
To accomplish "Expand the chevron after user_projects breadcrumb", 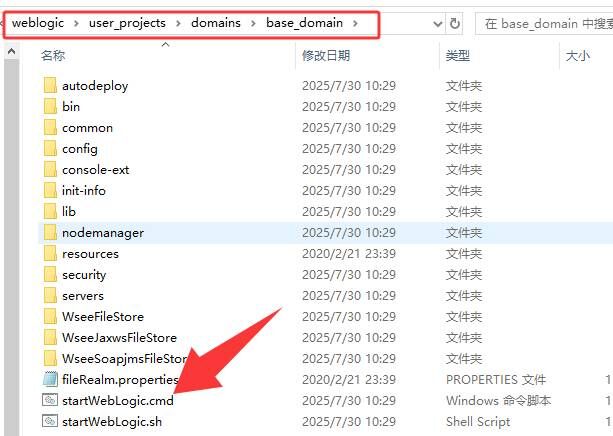I will coord(178,23).
